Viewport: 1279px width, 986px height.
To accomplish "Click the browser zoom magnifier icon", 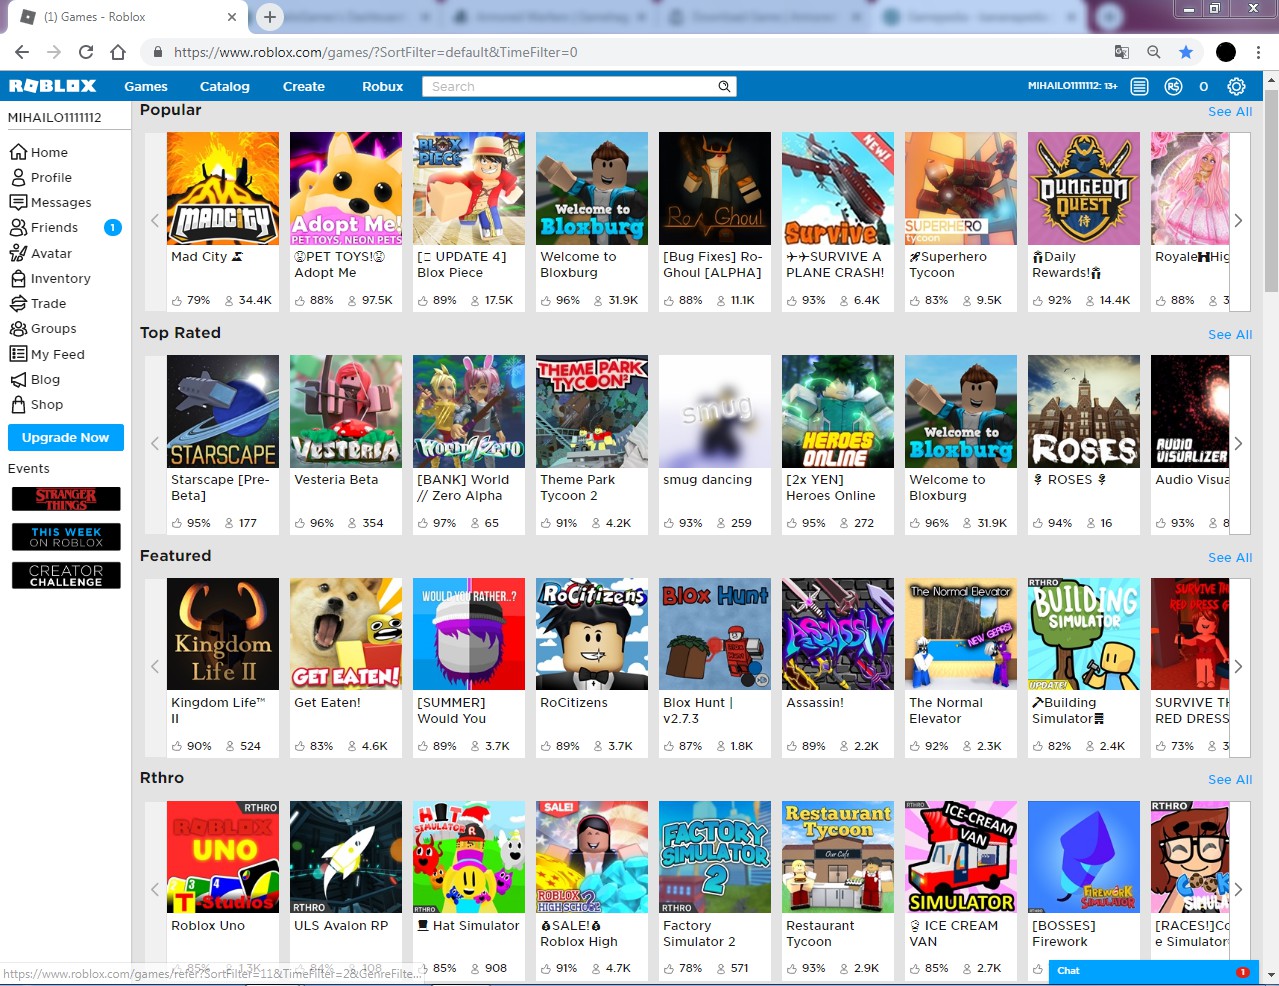I will pyautogui.click(x=1154, y=52).
